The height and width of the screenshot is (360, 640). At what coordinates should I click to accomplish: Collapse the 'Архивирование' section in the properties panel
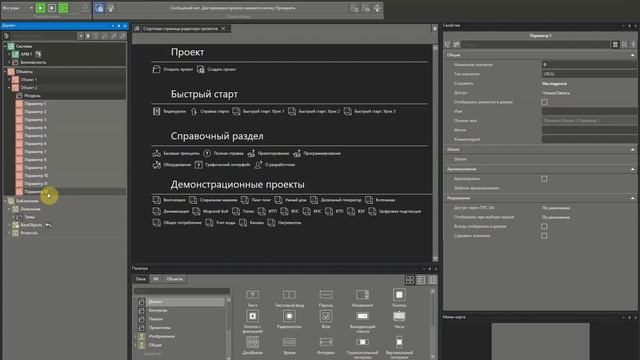pyautogui.click(x=633, y=169)
